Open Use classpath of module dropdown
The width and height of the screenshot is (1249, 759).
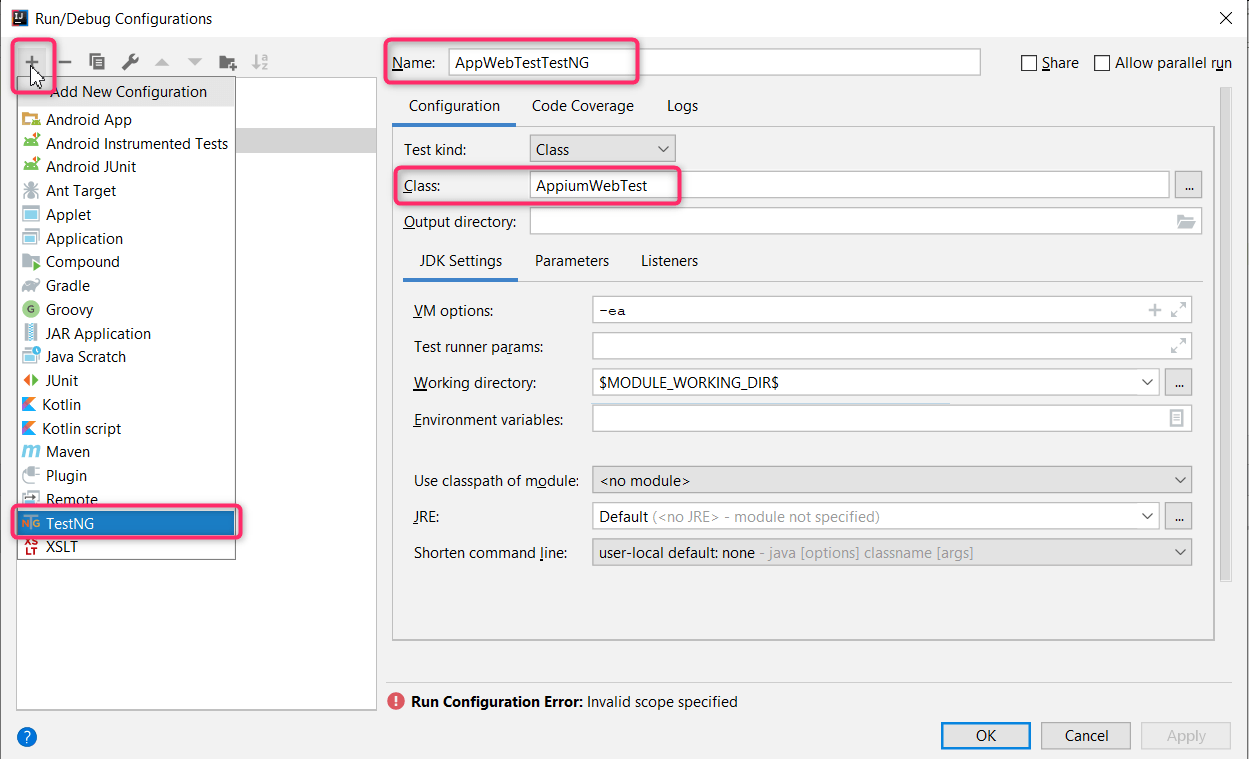click(x=891, y=480)
